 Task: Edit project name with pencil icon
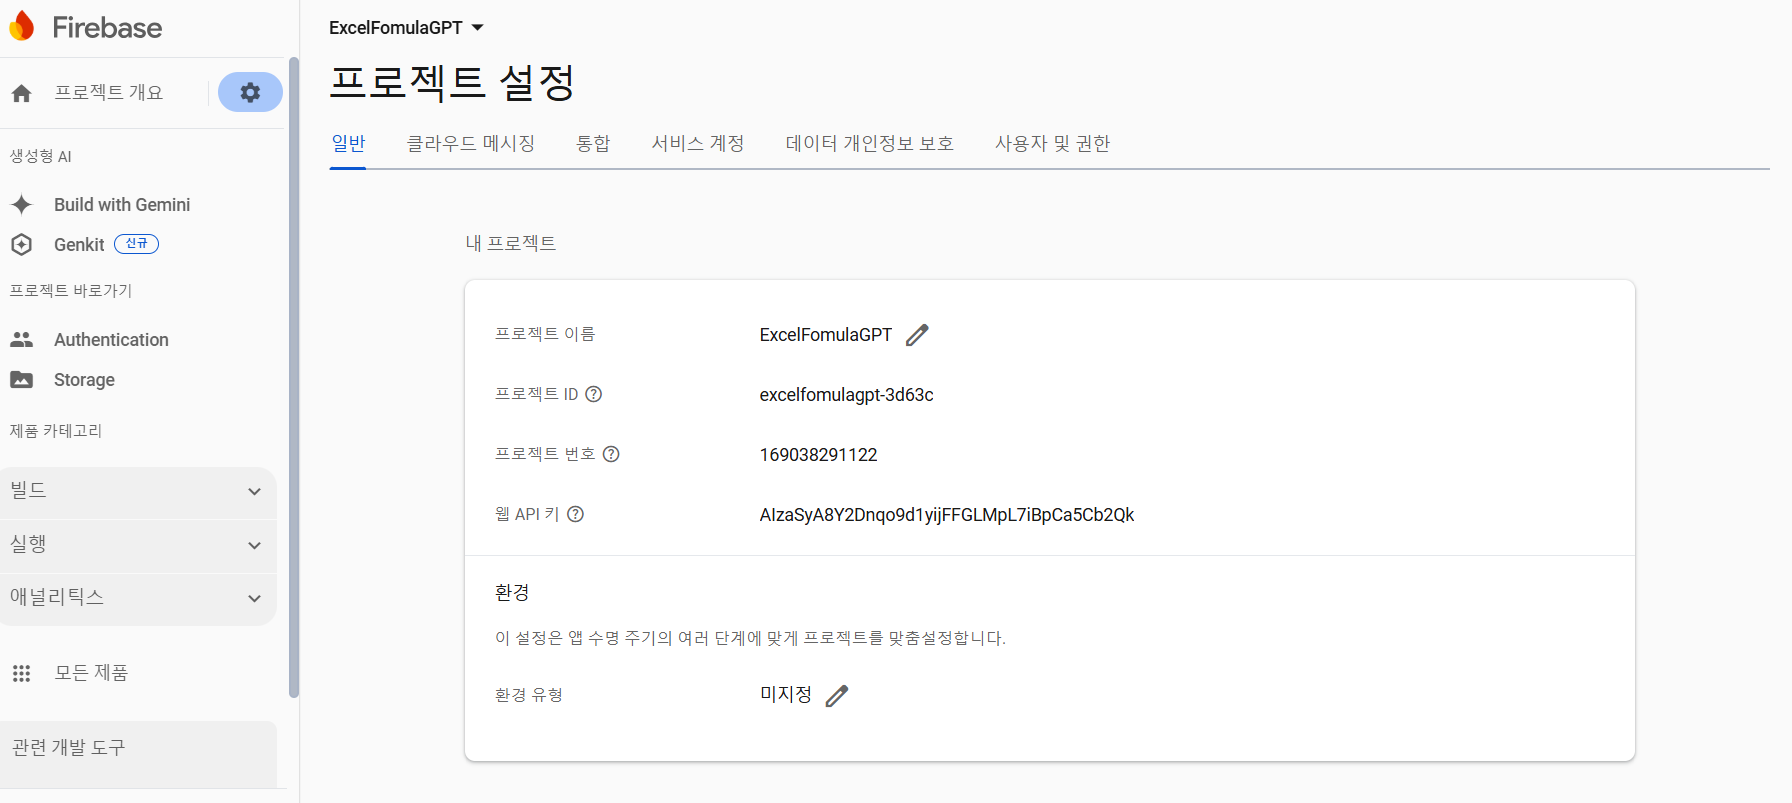click(x=917, y=335)
